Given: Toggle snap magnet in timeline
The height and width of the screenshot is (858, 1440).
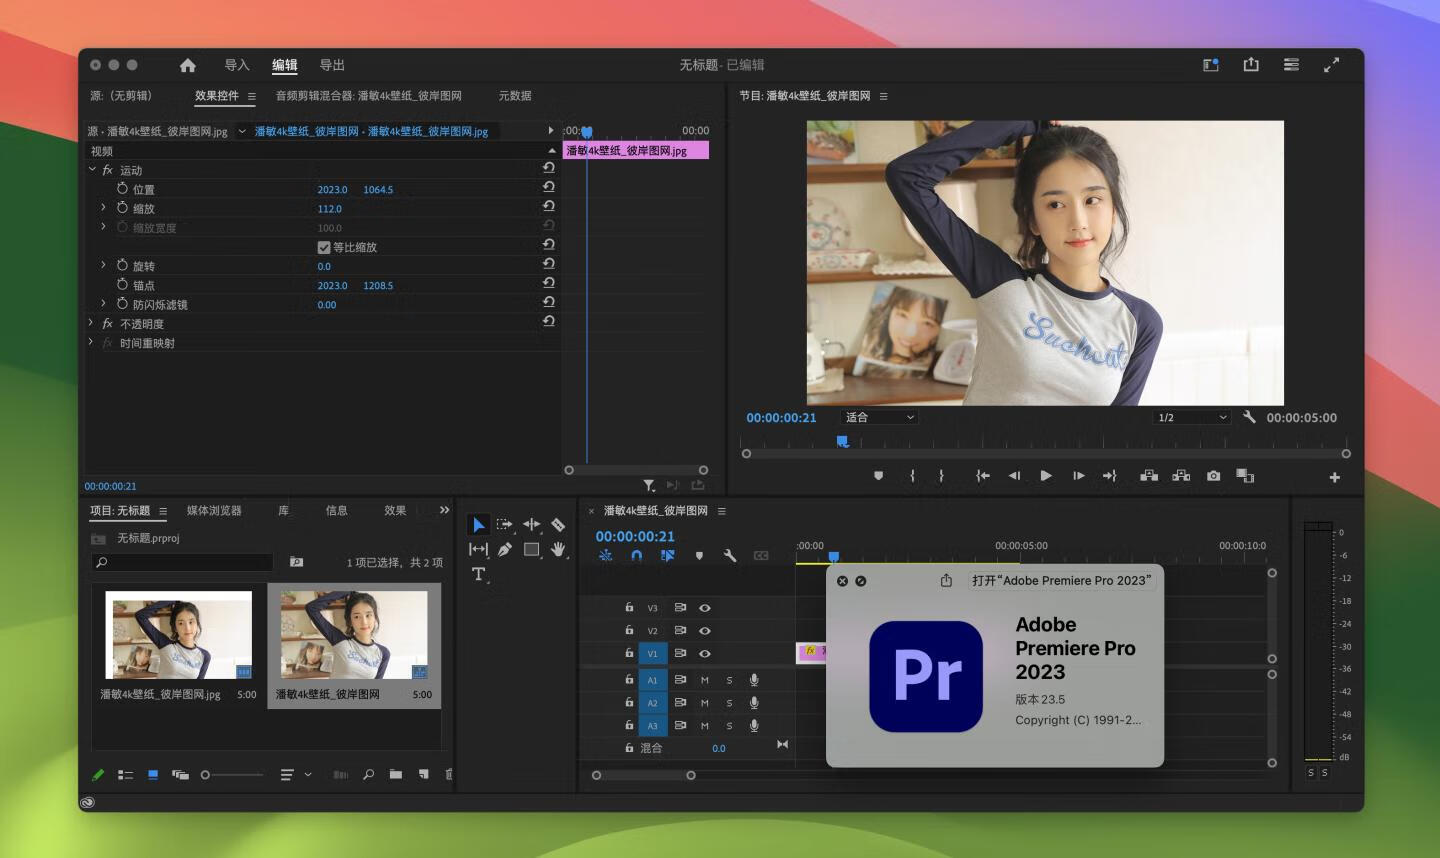Looking at the screenshot, I should click(x=637, y=555).
